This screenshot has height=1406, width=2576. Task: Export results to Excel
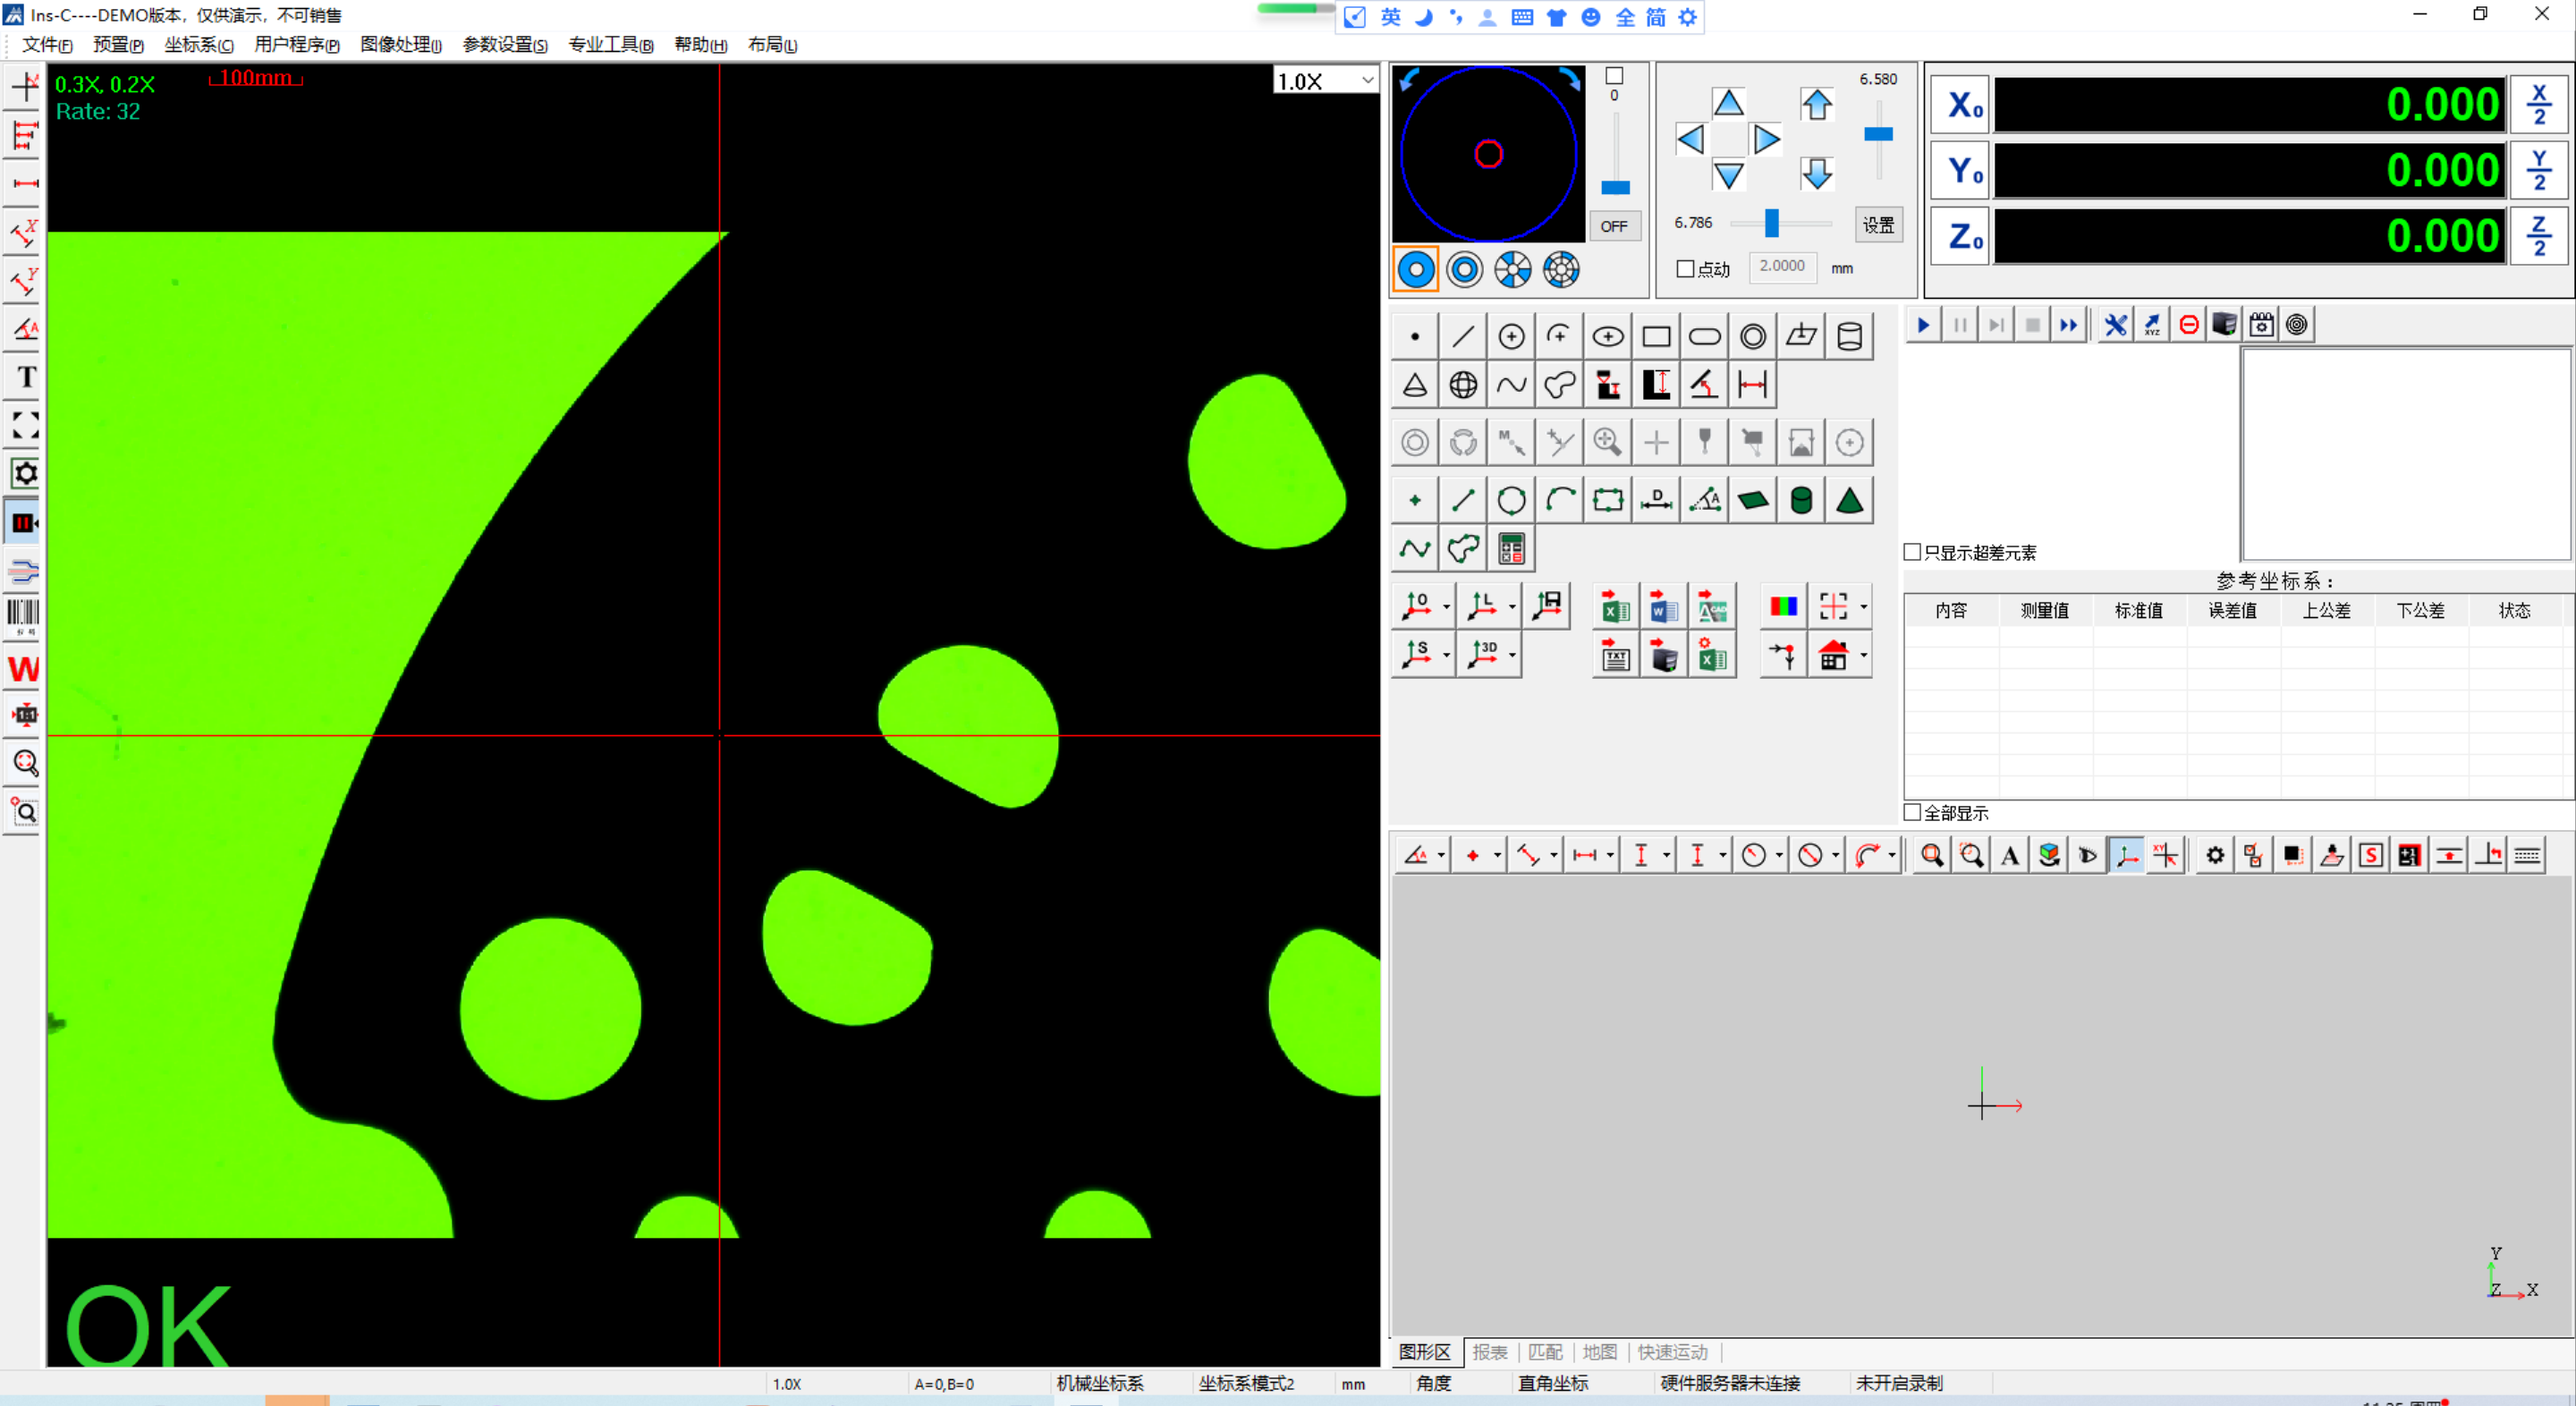point(1615,607)
